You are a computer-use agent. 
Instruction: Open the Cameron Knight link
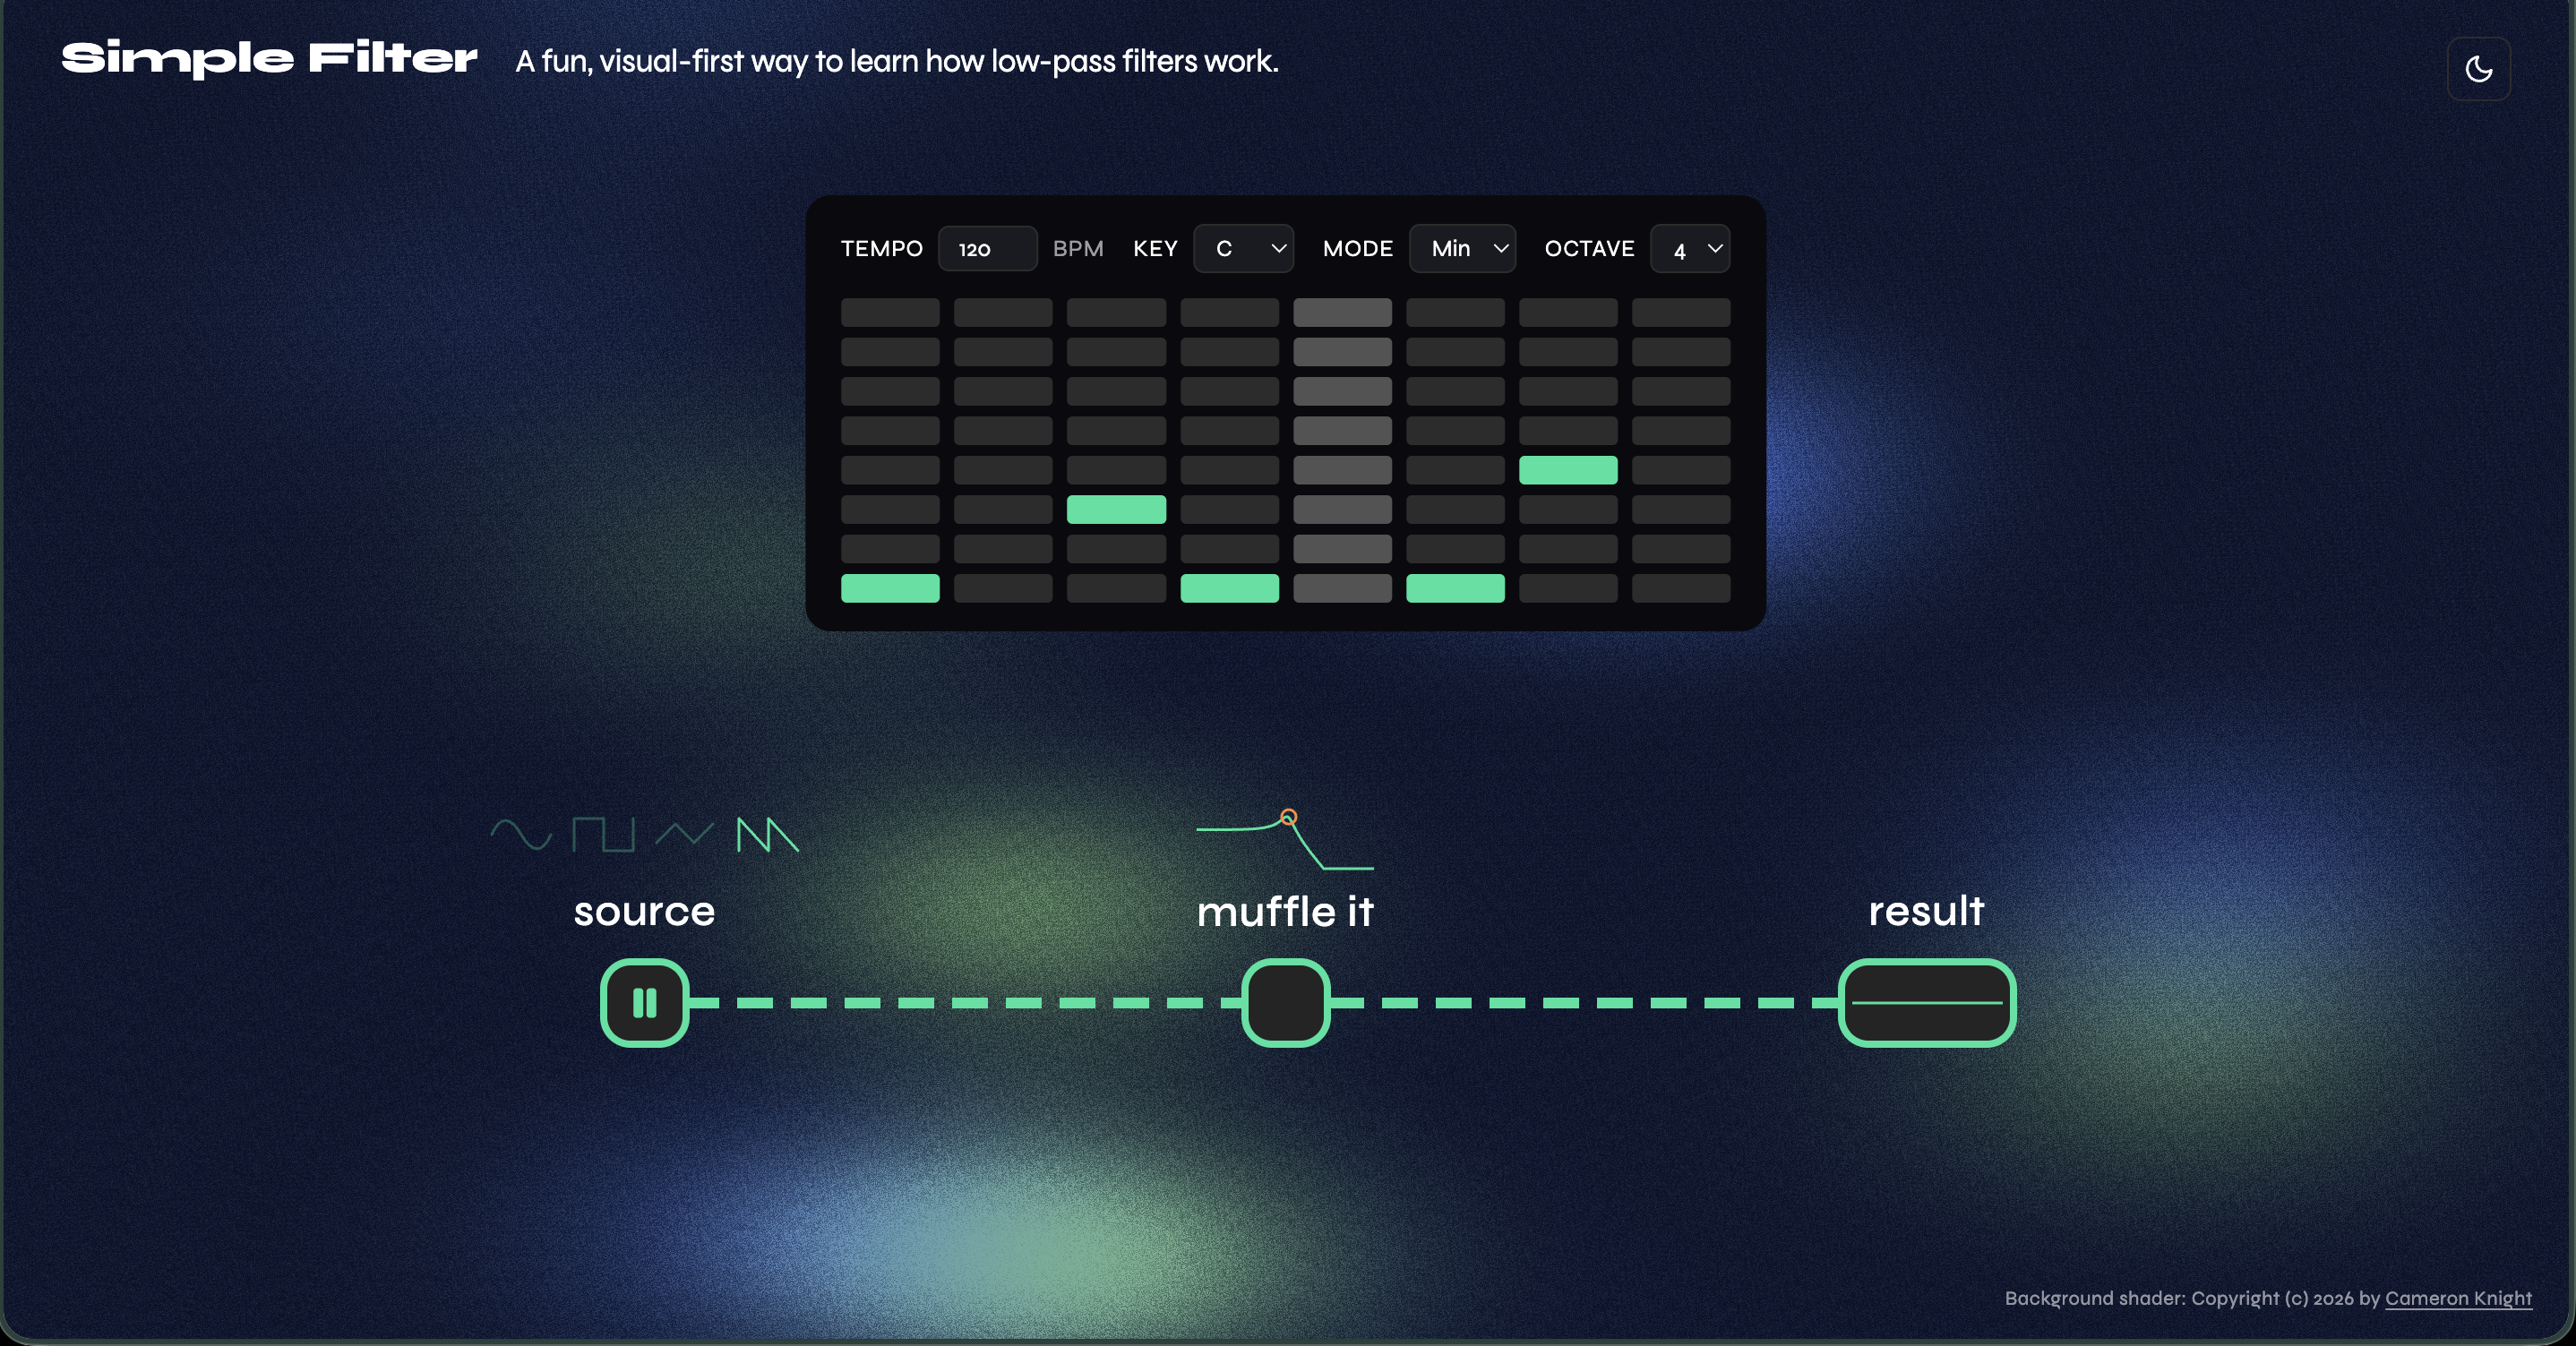tap(2458, 1298)
